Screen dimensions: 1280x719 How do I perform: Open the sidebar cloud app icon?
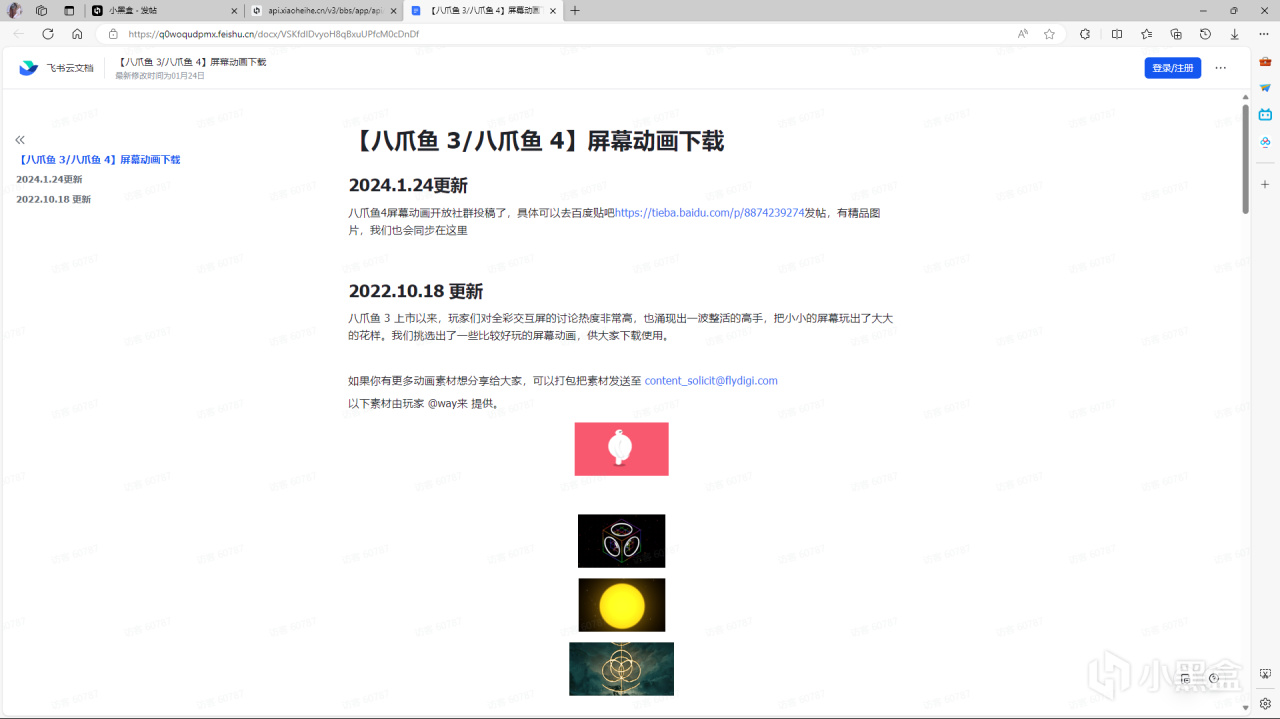(1265, 142)
